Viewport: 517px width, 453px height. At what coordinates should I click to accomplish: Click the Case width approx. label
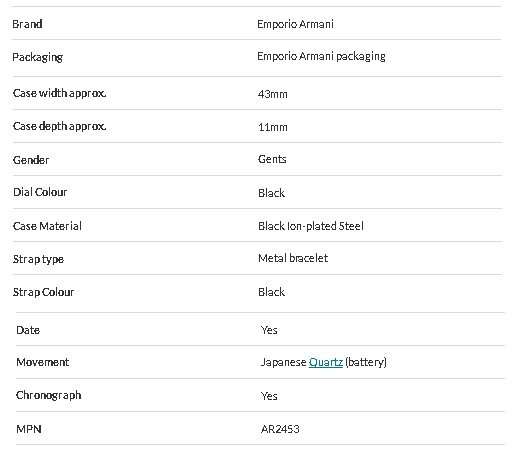click(x=59, y=93)
